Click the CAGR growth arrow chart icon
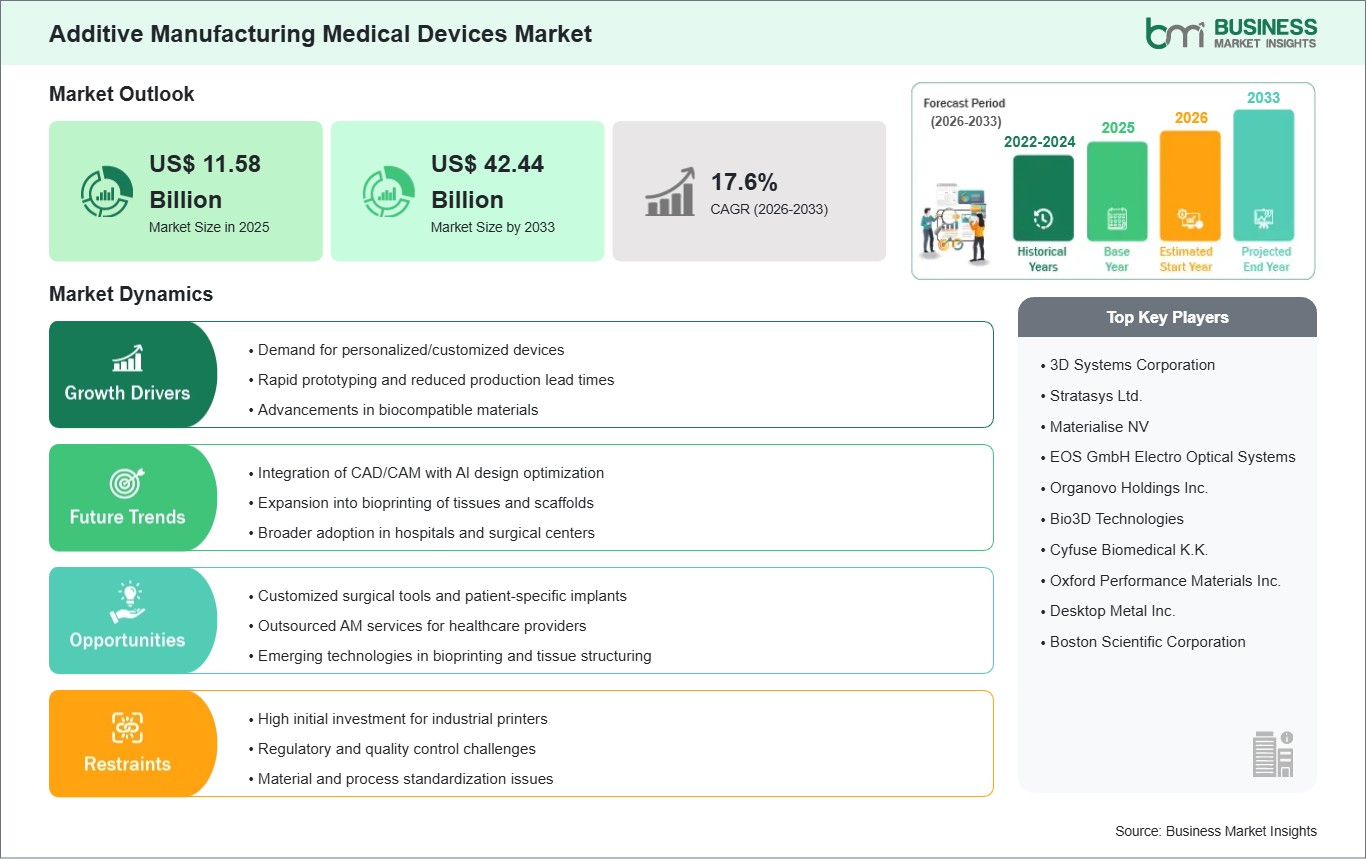 click(670, 191)
